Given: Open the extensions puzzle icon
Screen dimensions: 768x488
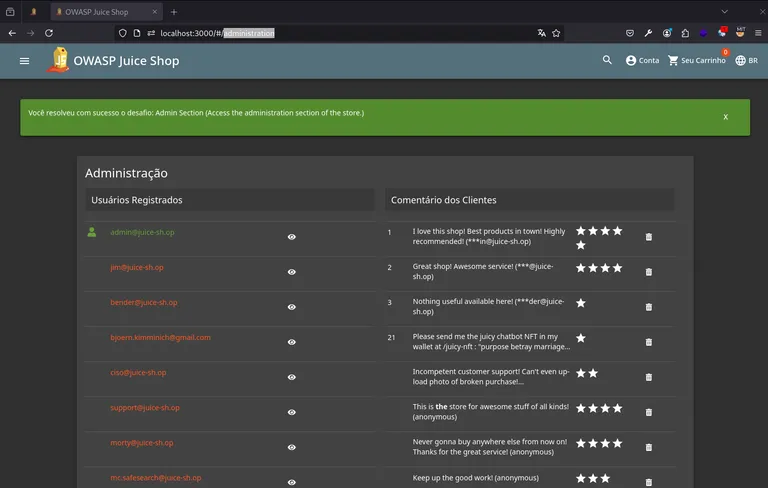Looking at the screenshot, I should tap(685, 33).
